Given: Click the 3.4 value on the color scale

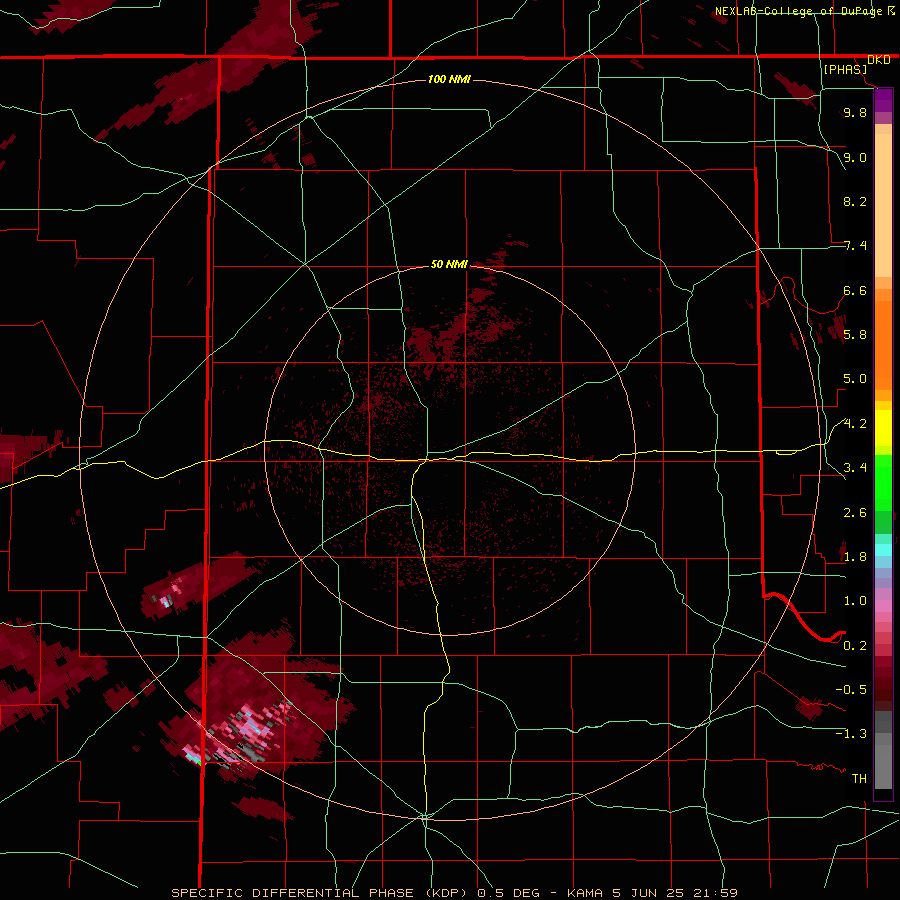Looking at the screenshot, I should coord(855,468).
